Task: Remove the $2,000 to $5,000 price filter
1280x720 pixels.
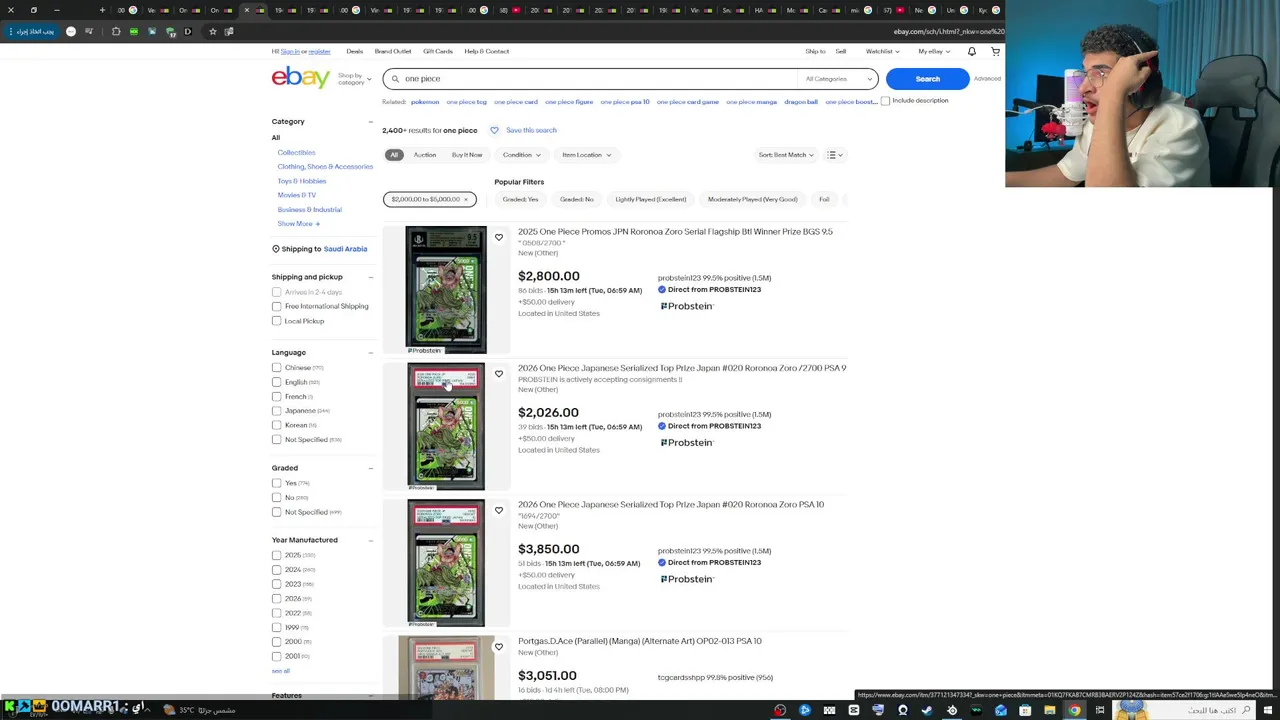Action: 465,199
